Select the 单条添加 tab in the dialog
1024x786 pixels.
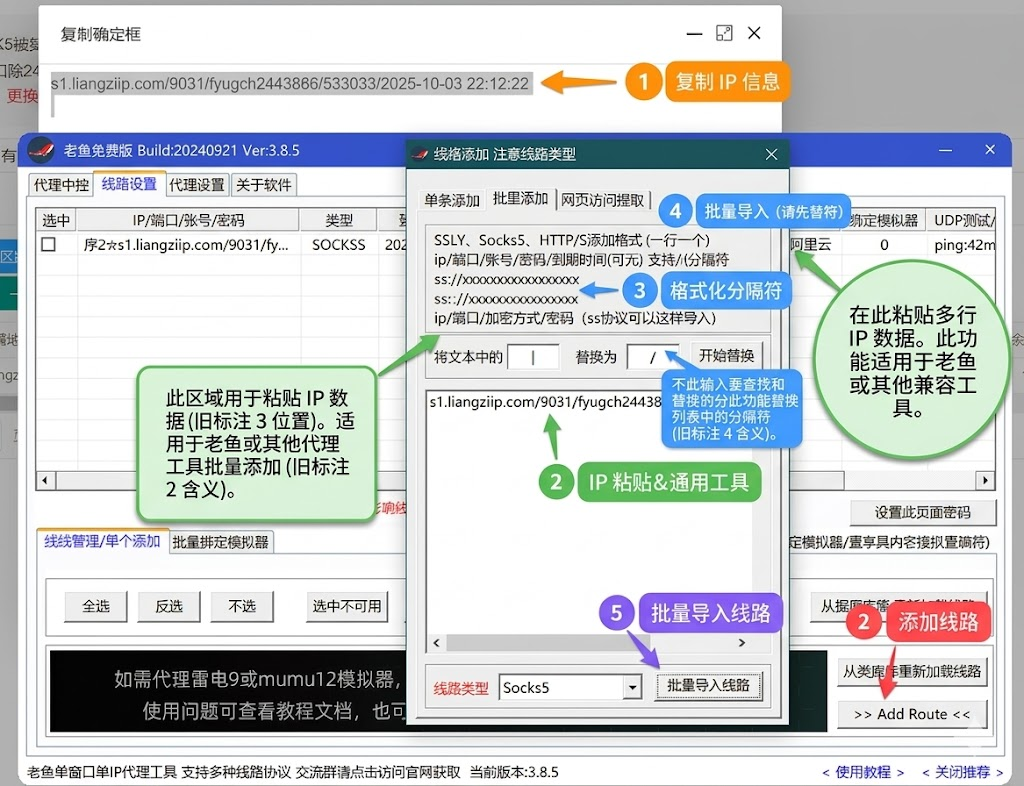click(451, 200)
